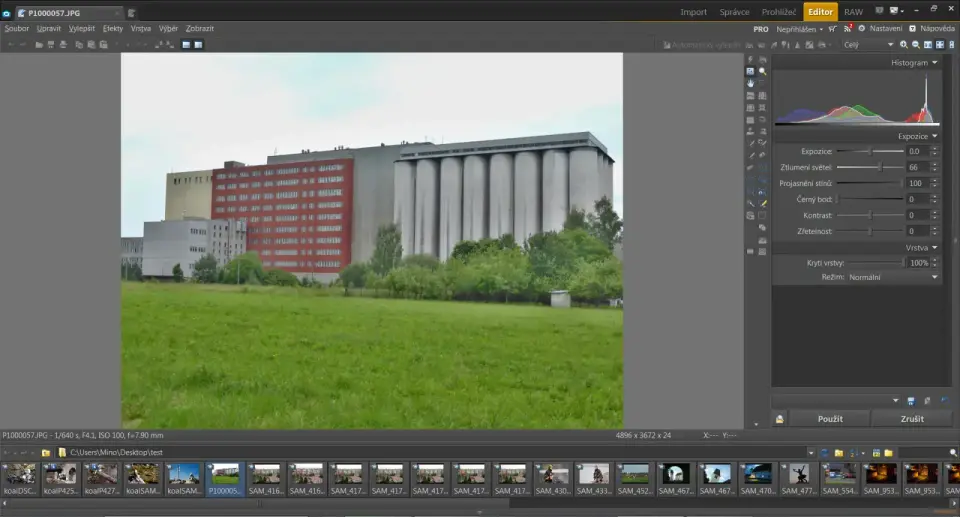The image size is (960, 517).
Task: Select the magnifier zoom tool
Action: pyautogui.click(x=762, y=71)
